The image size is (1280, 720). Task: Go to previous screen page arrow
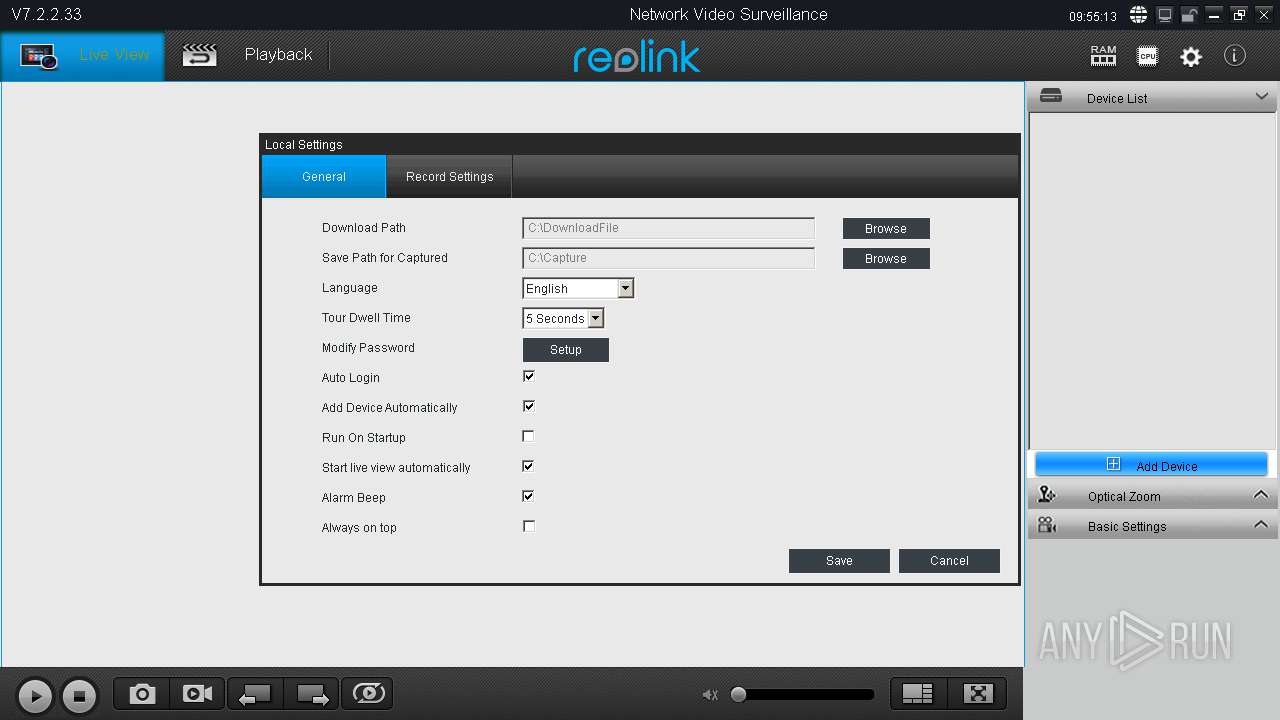pyautogui.click(x=256, y=694)
